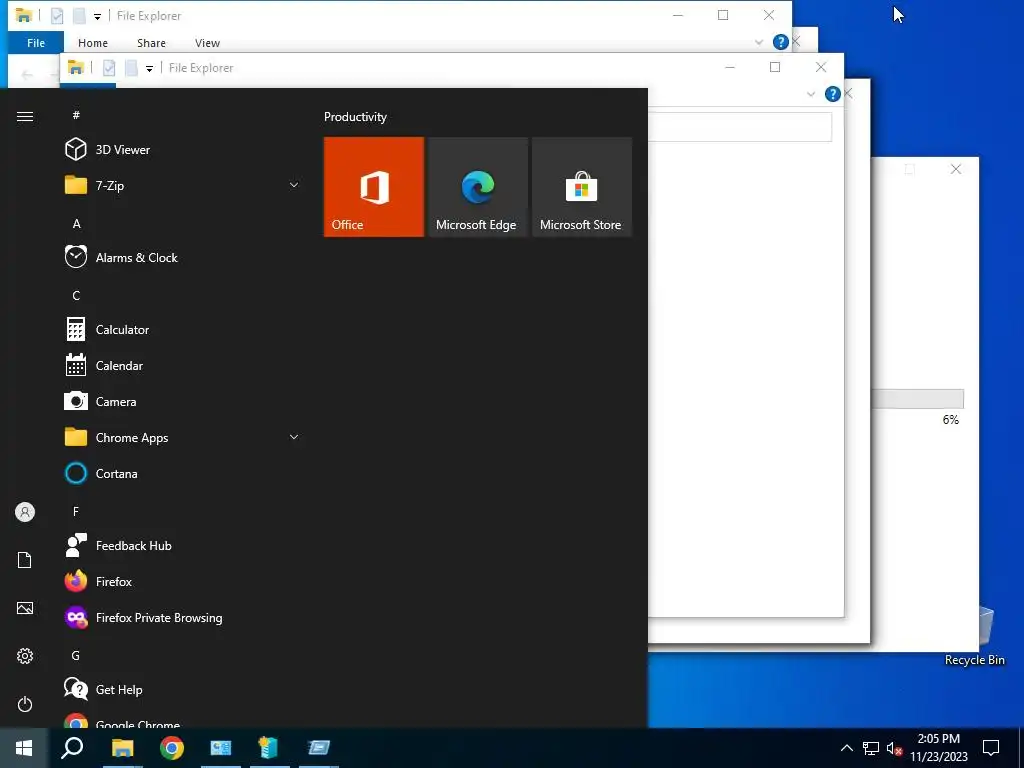Expand the Start menu hamburger navigation
1024x768 pixels.
tap(25, 116)
